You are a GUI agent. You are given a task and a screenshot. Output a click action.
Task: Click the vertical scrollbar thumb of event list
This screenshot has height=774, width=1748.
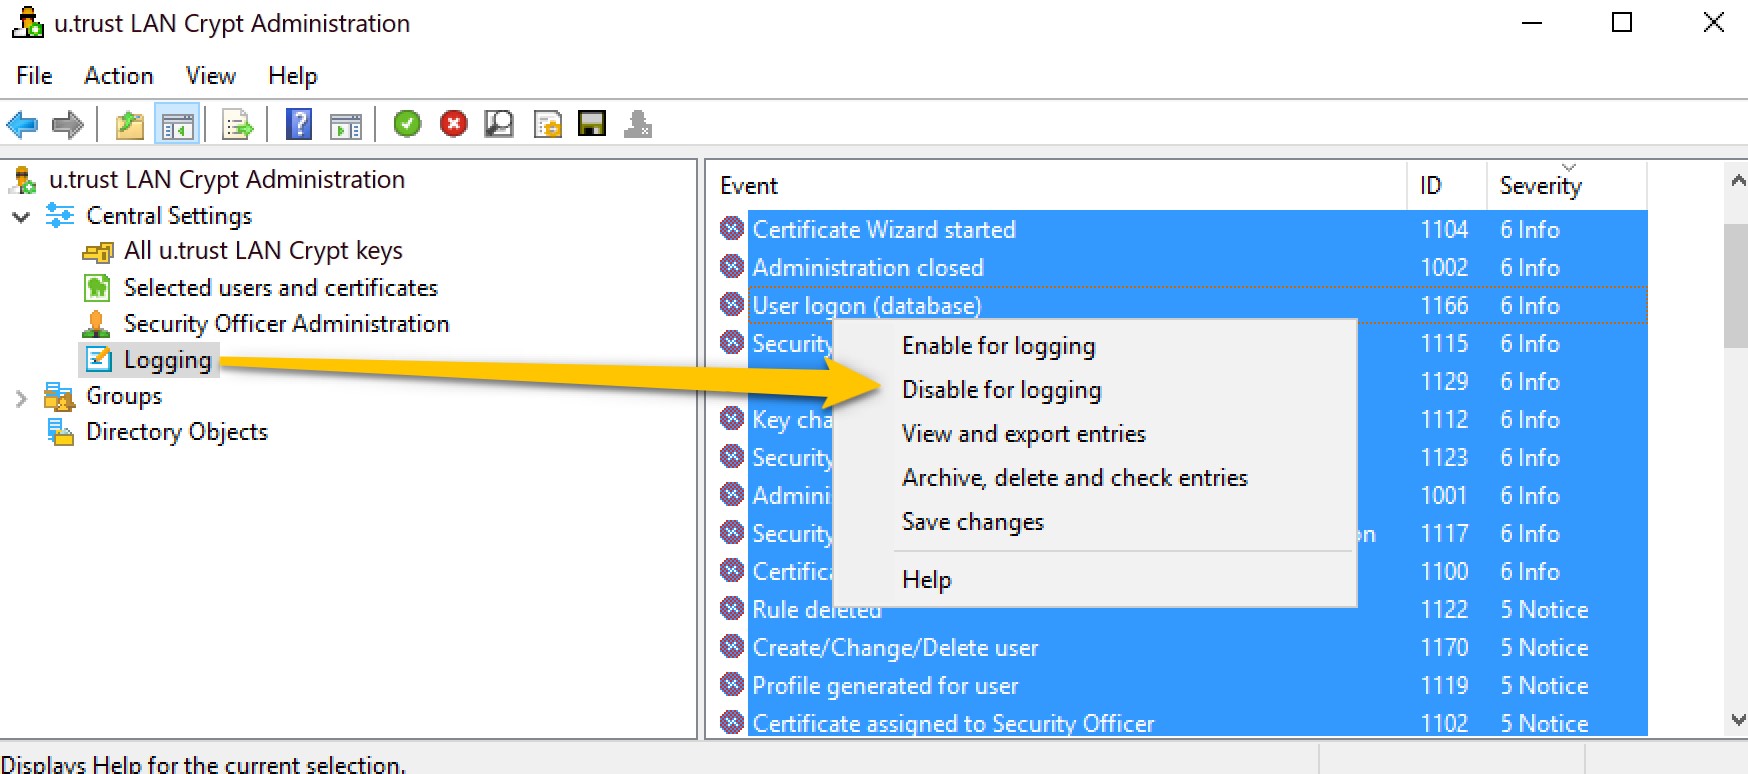coord(1738,286)
